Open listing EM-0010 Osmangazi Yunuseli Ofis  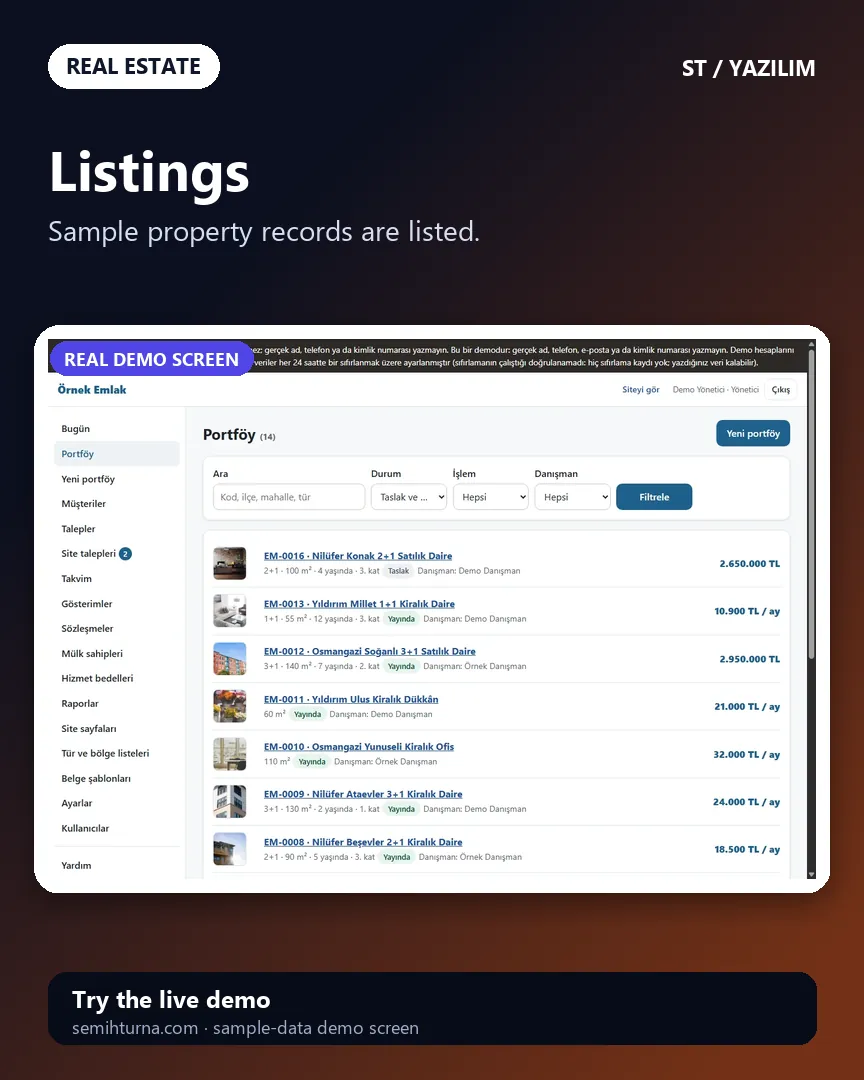358,747
